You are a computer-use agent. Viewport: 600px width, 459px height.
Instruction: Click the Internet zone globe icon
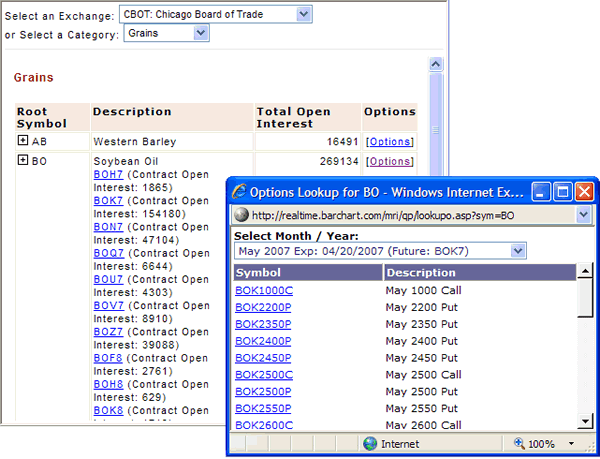(x=370, y=443)
